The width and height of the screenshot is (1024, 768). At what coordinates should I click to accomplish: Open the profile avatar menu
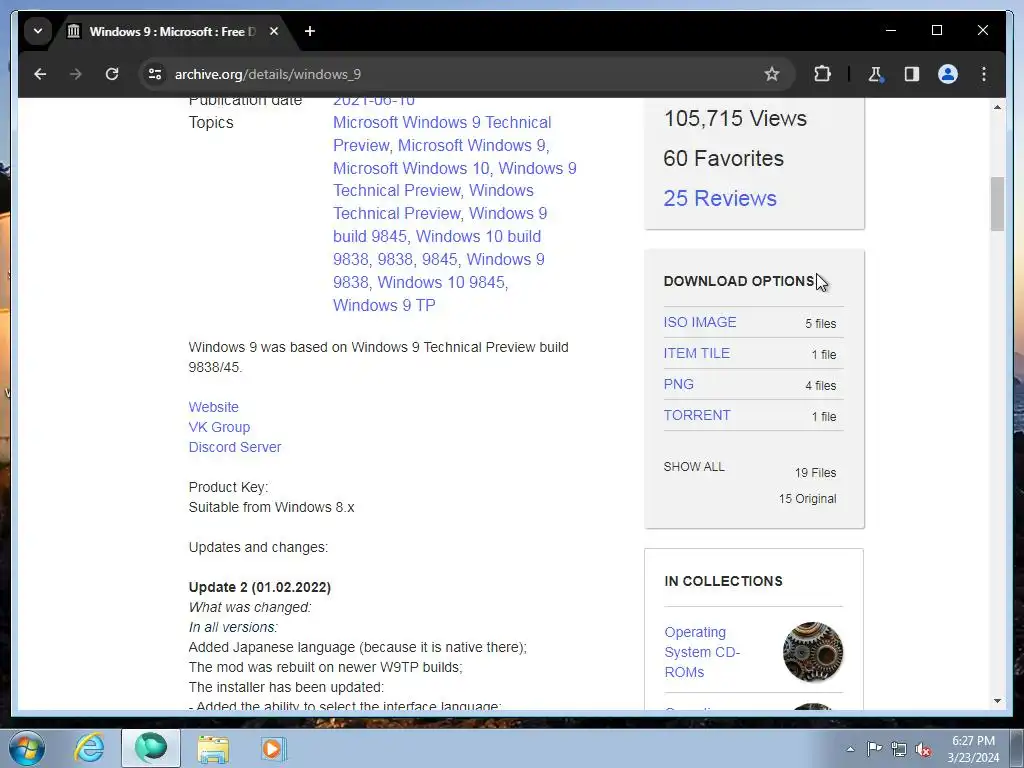pos(948,74)
